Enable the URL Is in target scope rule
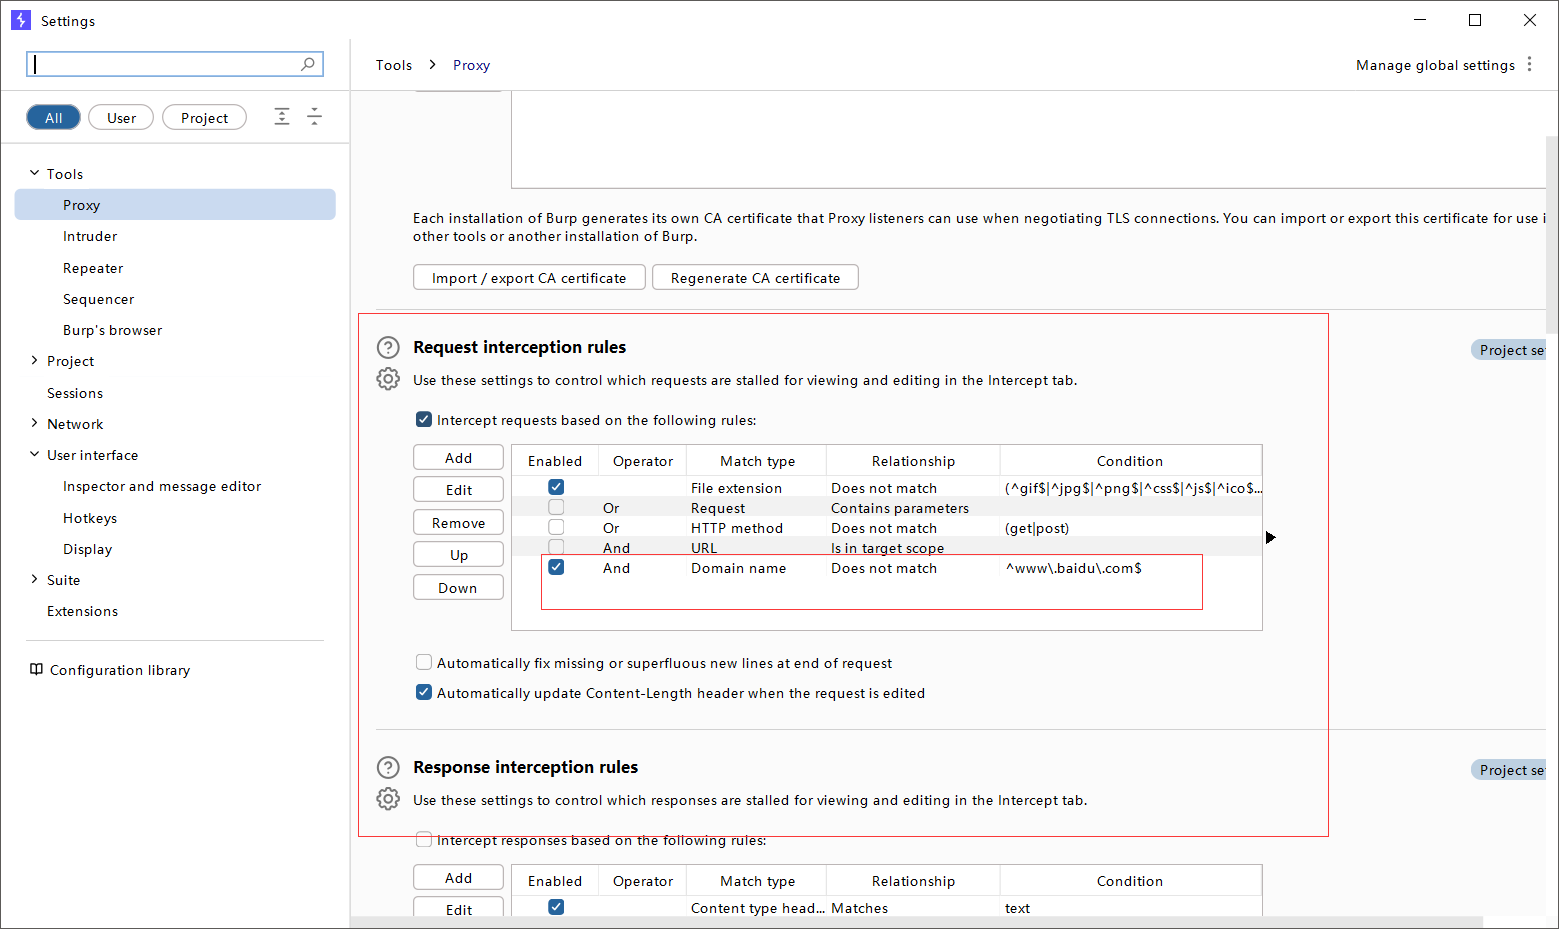1559x929 pixels. click(x=556, y=546)
